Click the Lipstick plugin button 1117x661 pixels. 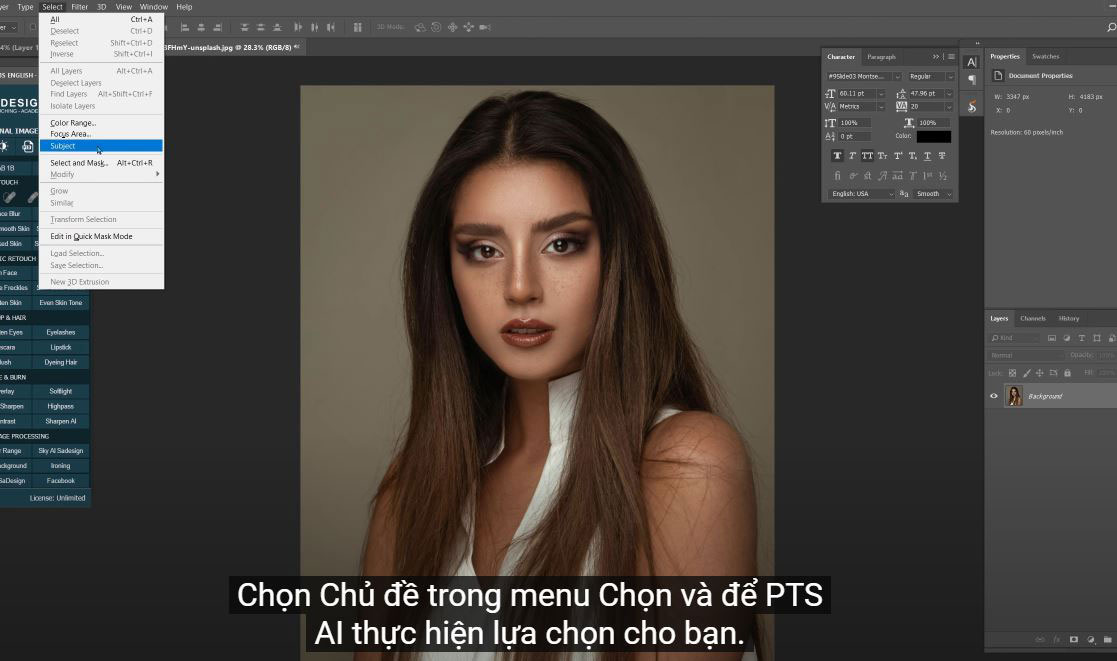coord(61,348)
